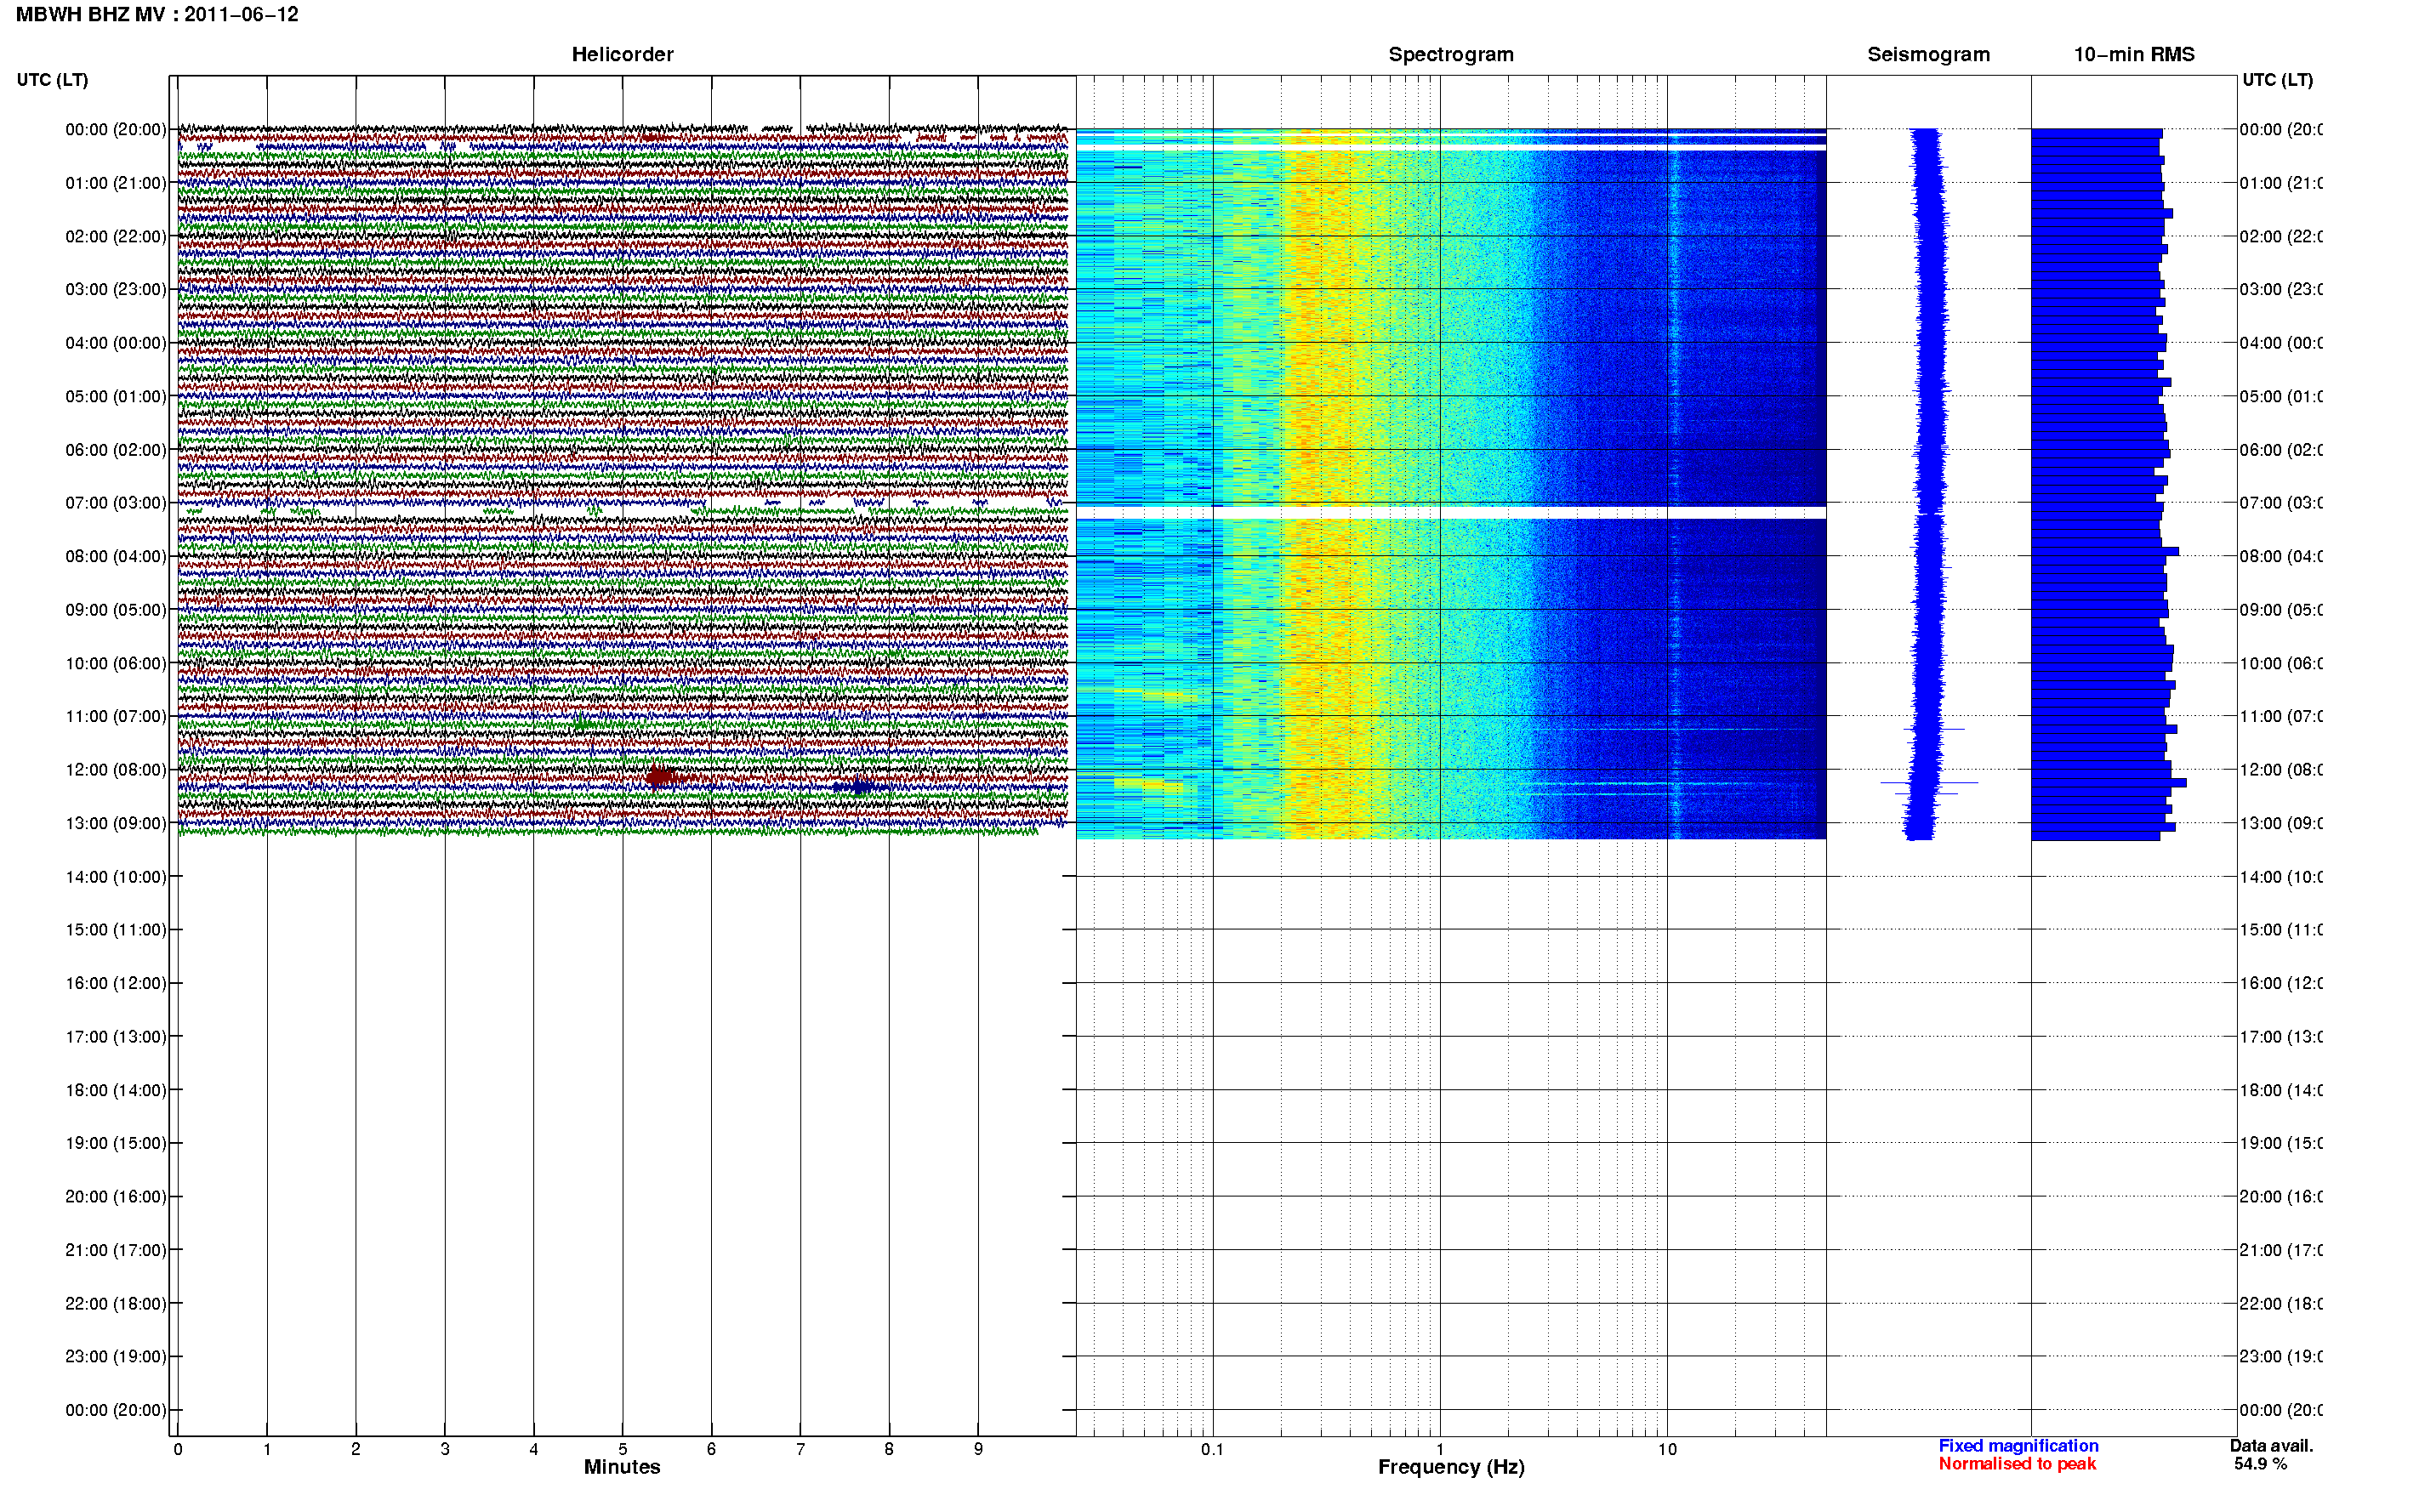Click the left 17:00 (13:00) time label

coord(115,1036)
